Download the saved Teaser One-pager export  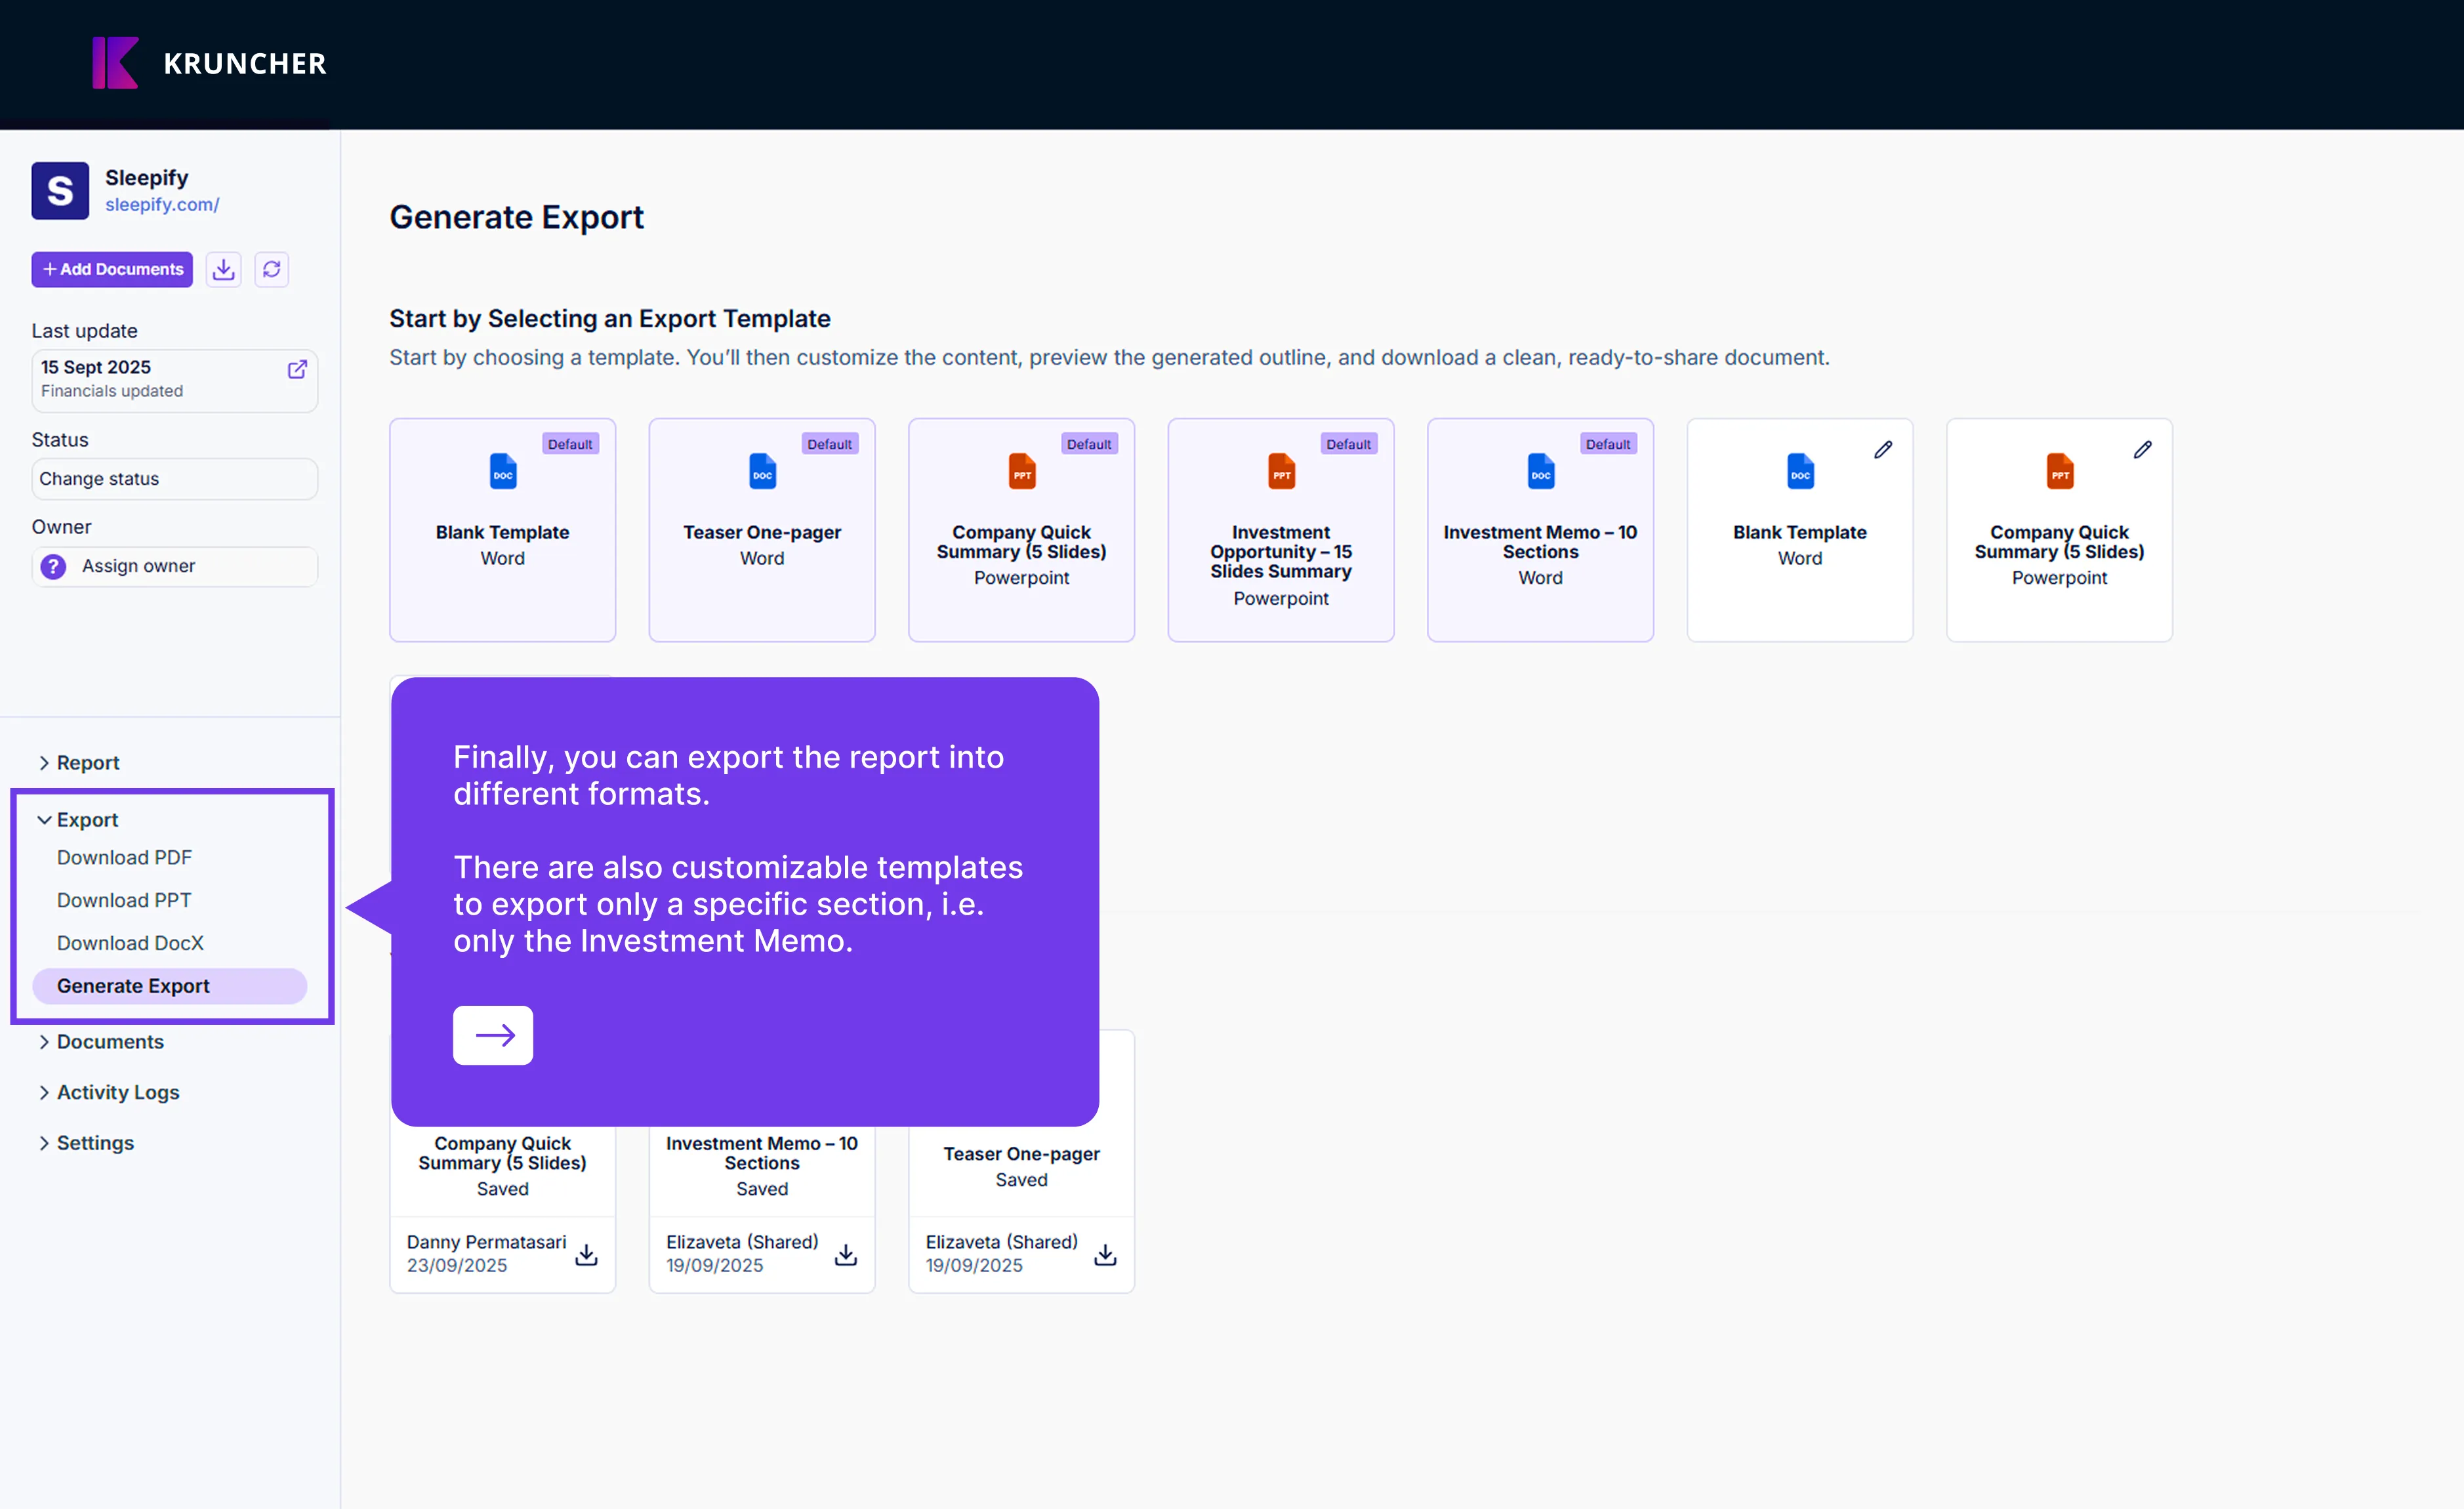(x=1104, y=1254)
